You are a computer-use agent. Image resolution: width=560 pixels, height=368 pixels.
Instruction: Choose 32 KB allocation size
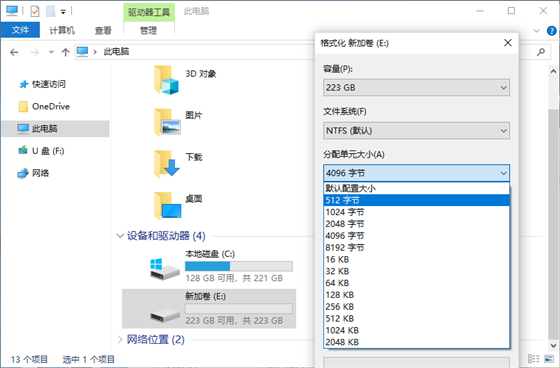point(416,271)
